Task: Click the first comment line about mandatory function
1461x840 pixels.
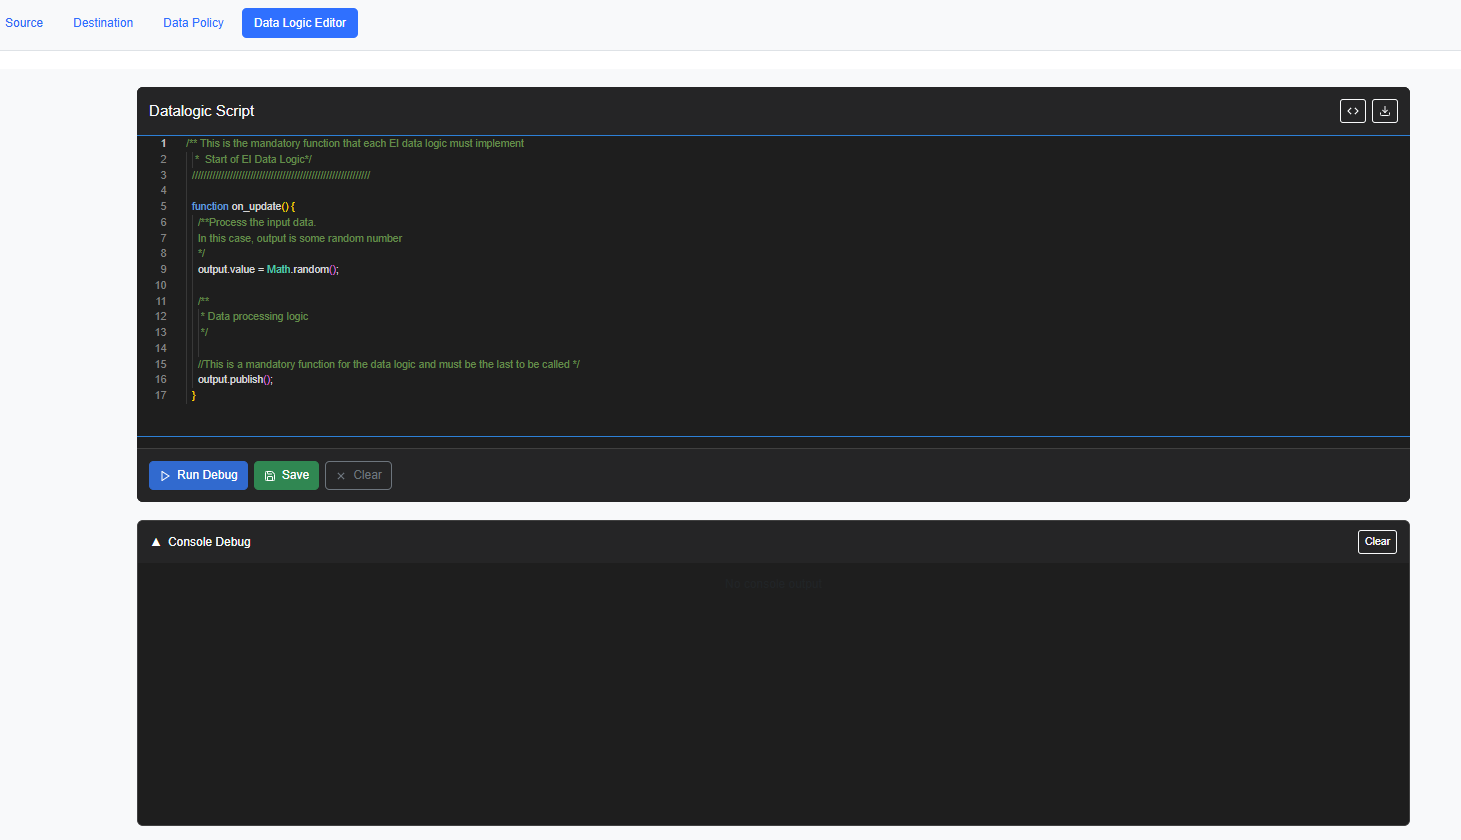Action: pos(355,144)
